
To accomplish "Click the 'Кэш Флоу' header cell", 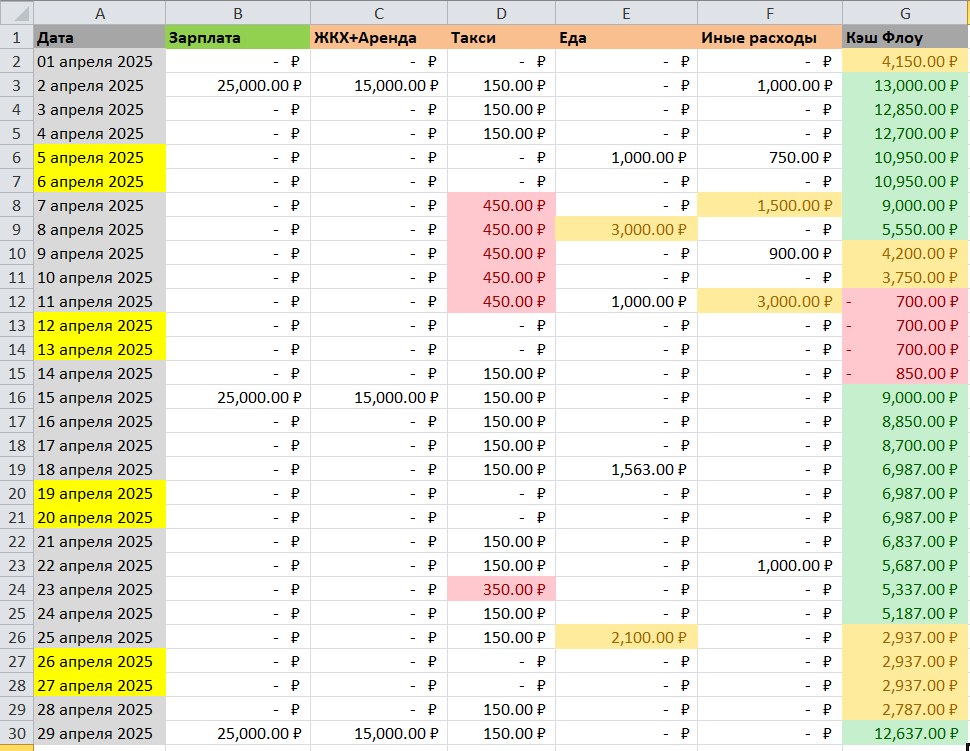I will [x=905, y=37].
